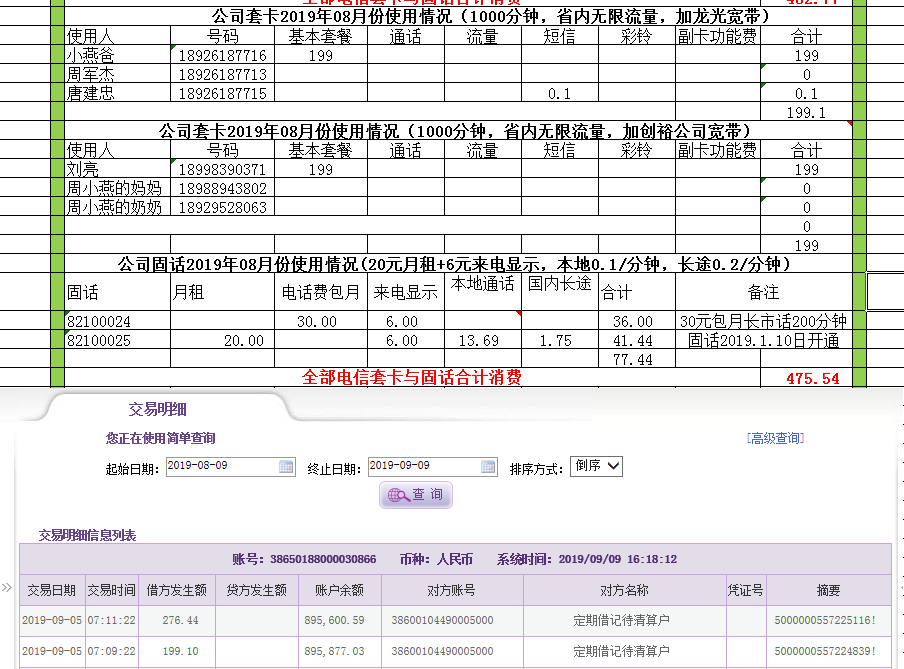This screenshot has width=904, height=669.
Task: Click the start date field 2019-08-09
Action: point(221,466)
